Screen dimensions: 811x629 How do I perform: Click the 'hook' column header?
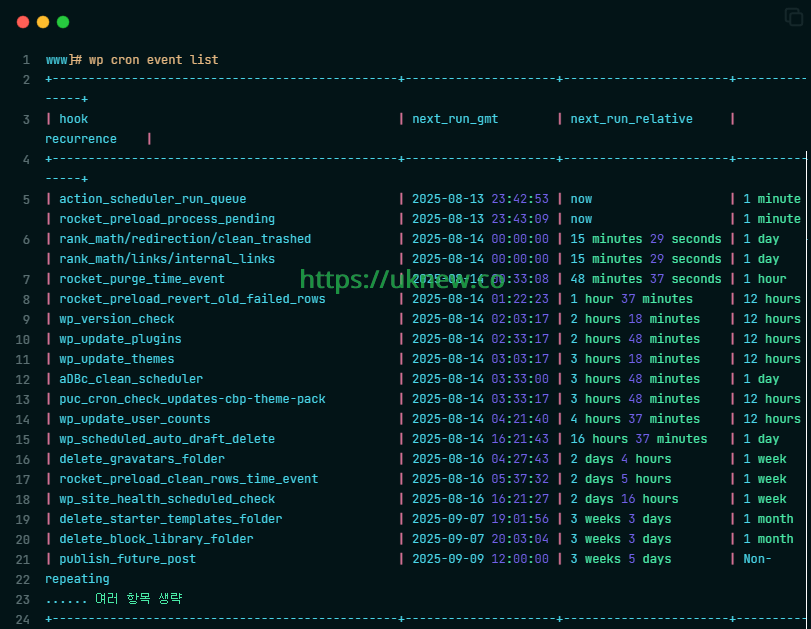click(x=73, y=118)
